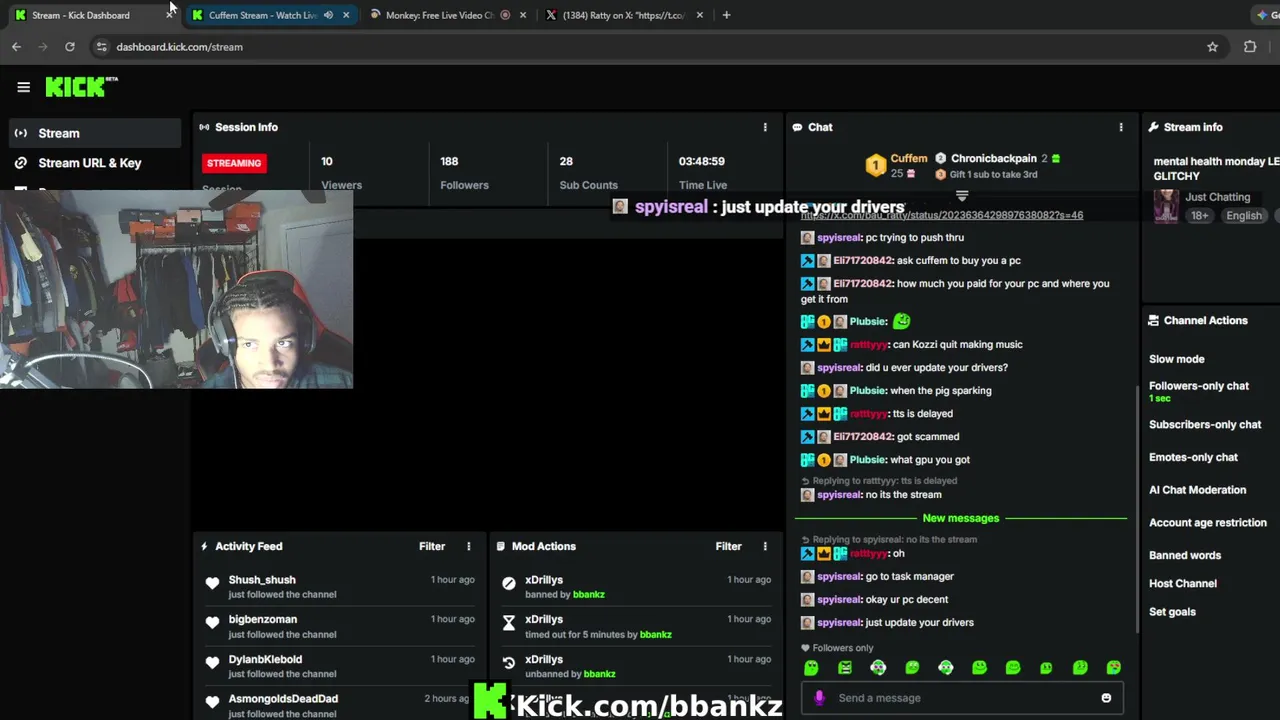Click the ban icon next to xDrillys
The height and width of the screenshot is (720, 1280).
point(508,583)
